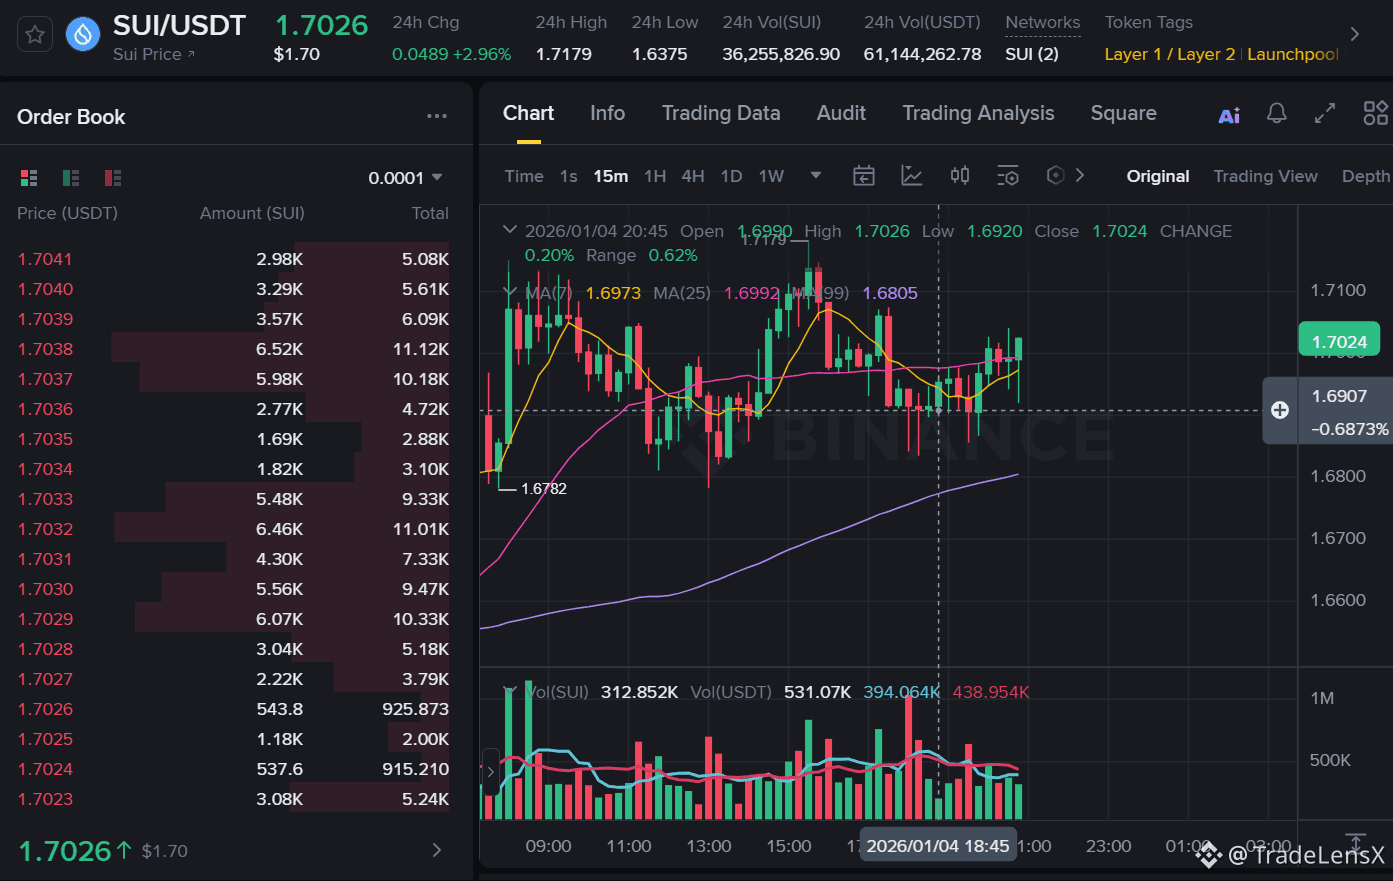The height and width of the screenshot is (881, 1393).
Task: Switch order book to combined buy/sell view
Action: pyautogui.click(x=29, y=177)
